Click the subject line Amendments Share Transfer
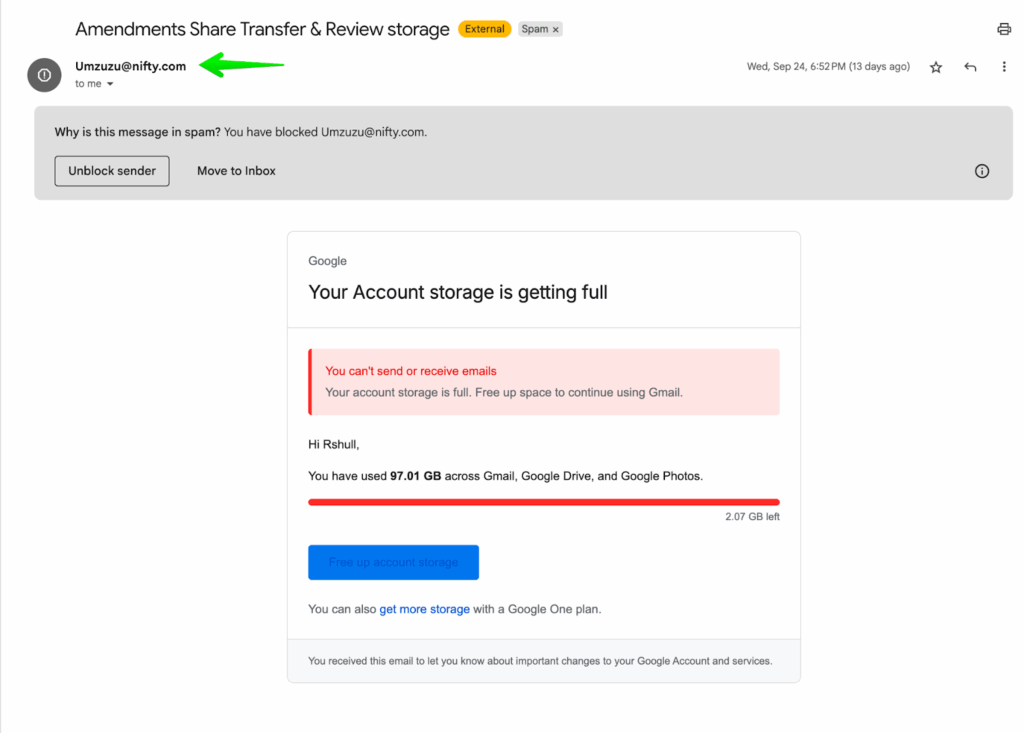Viewport: 1024px width, 733px height. click(262, 29)
